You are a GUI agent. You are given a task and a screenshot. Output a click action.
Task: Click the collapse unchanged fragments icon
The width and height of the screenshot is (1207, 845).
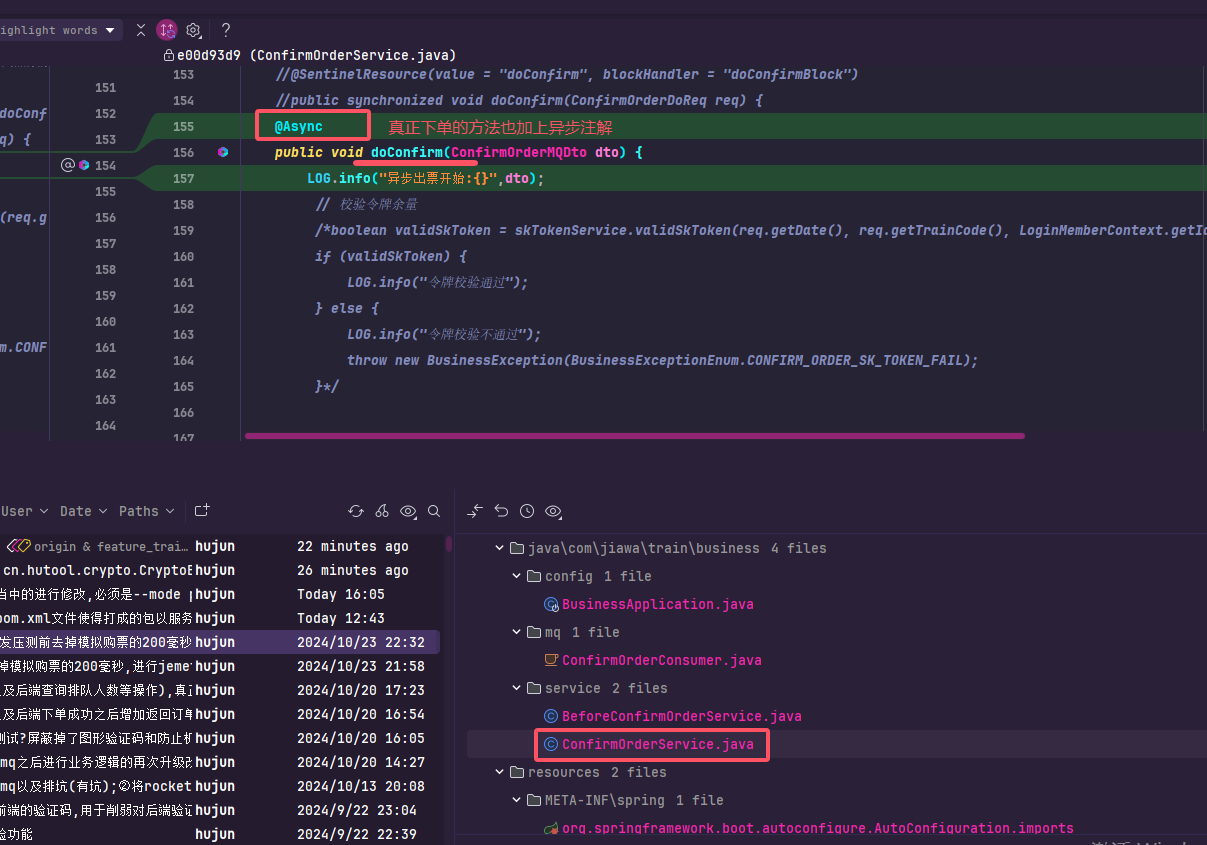pos(141,30)
